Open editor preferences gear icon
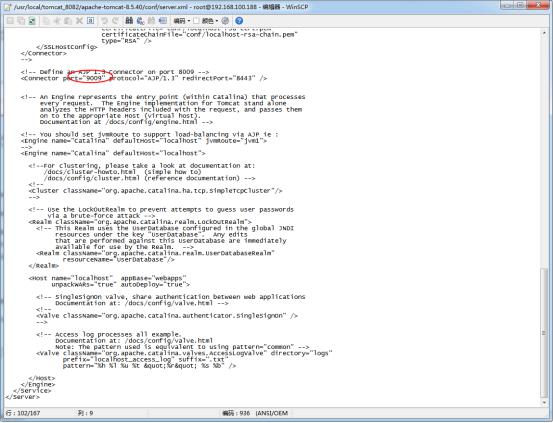The image size is (553, 423). pyautogui.click(x=225, y=21)
